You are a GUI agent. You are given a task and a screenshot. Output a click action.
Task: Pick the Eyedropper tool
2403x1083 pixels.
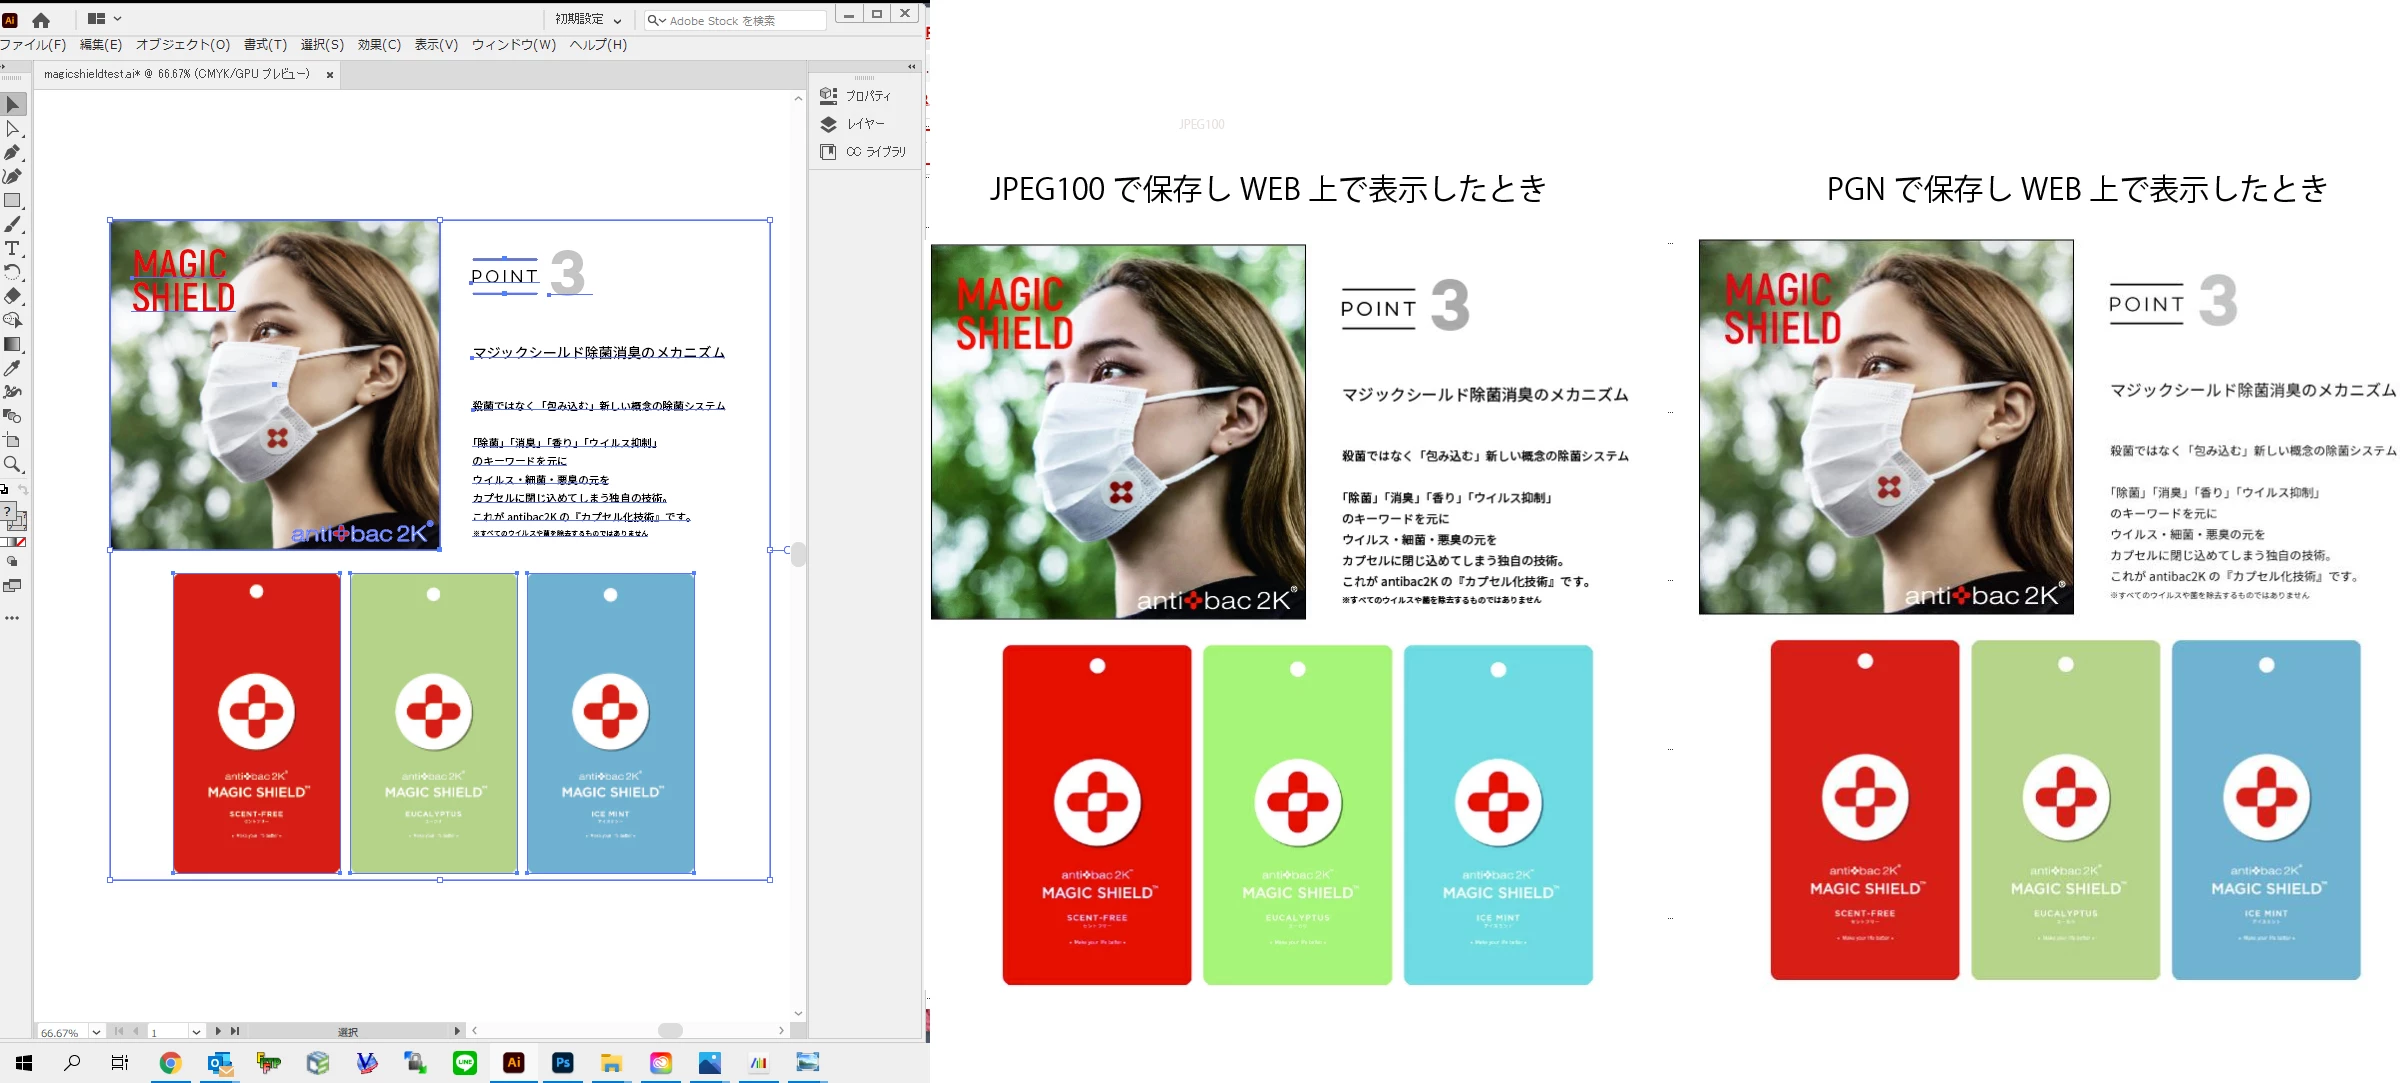13,368
